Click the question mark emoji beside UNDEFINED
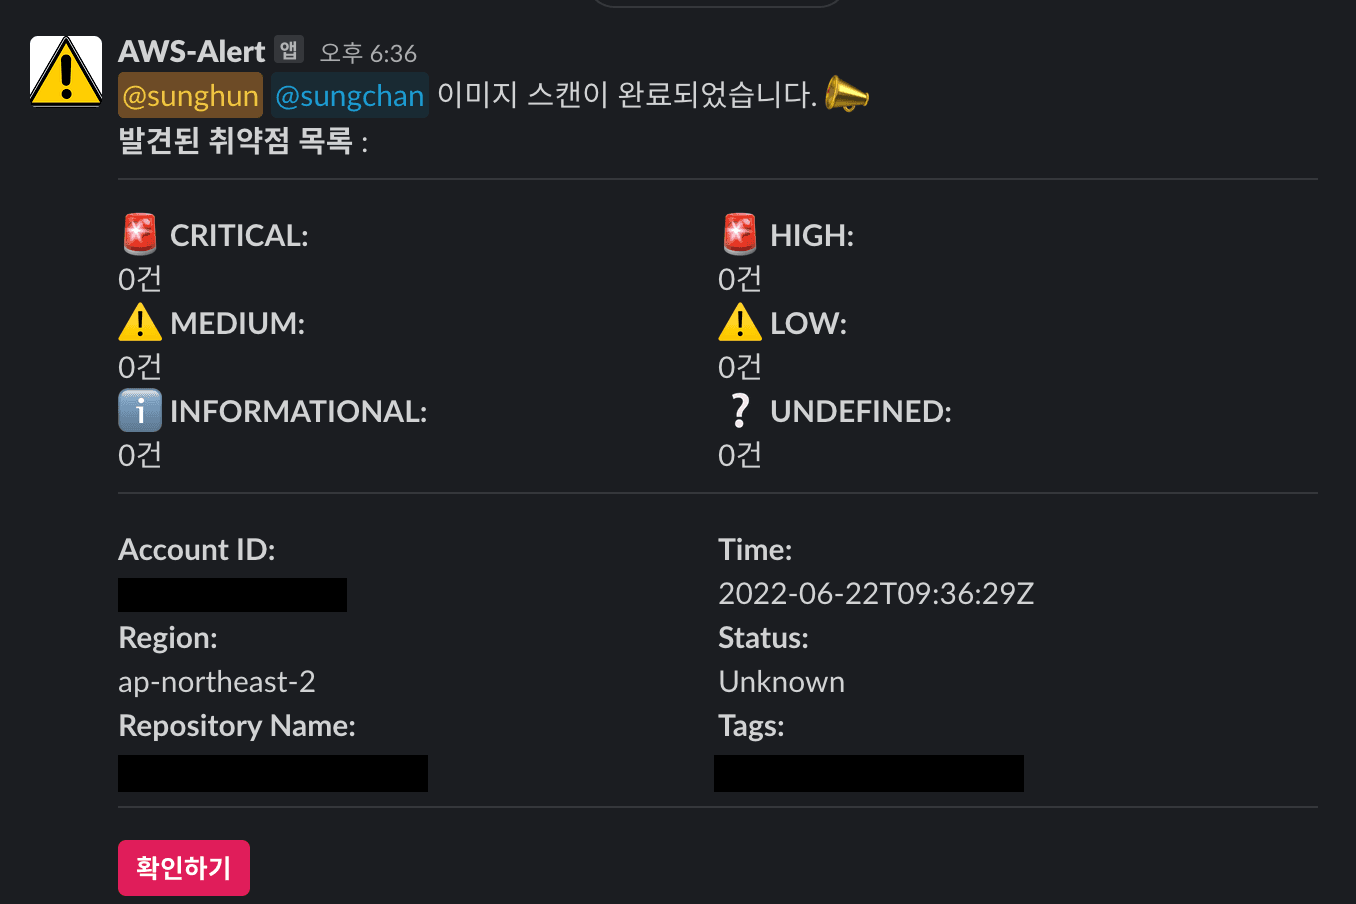Image resolution: width=1356 pixels, height=904 pixels. click(x=739, y=410)
